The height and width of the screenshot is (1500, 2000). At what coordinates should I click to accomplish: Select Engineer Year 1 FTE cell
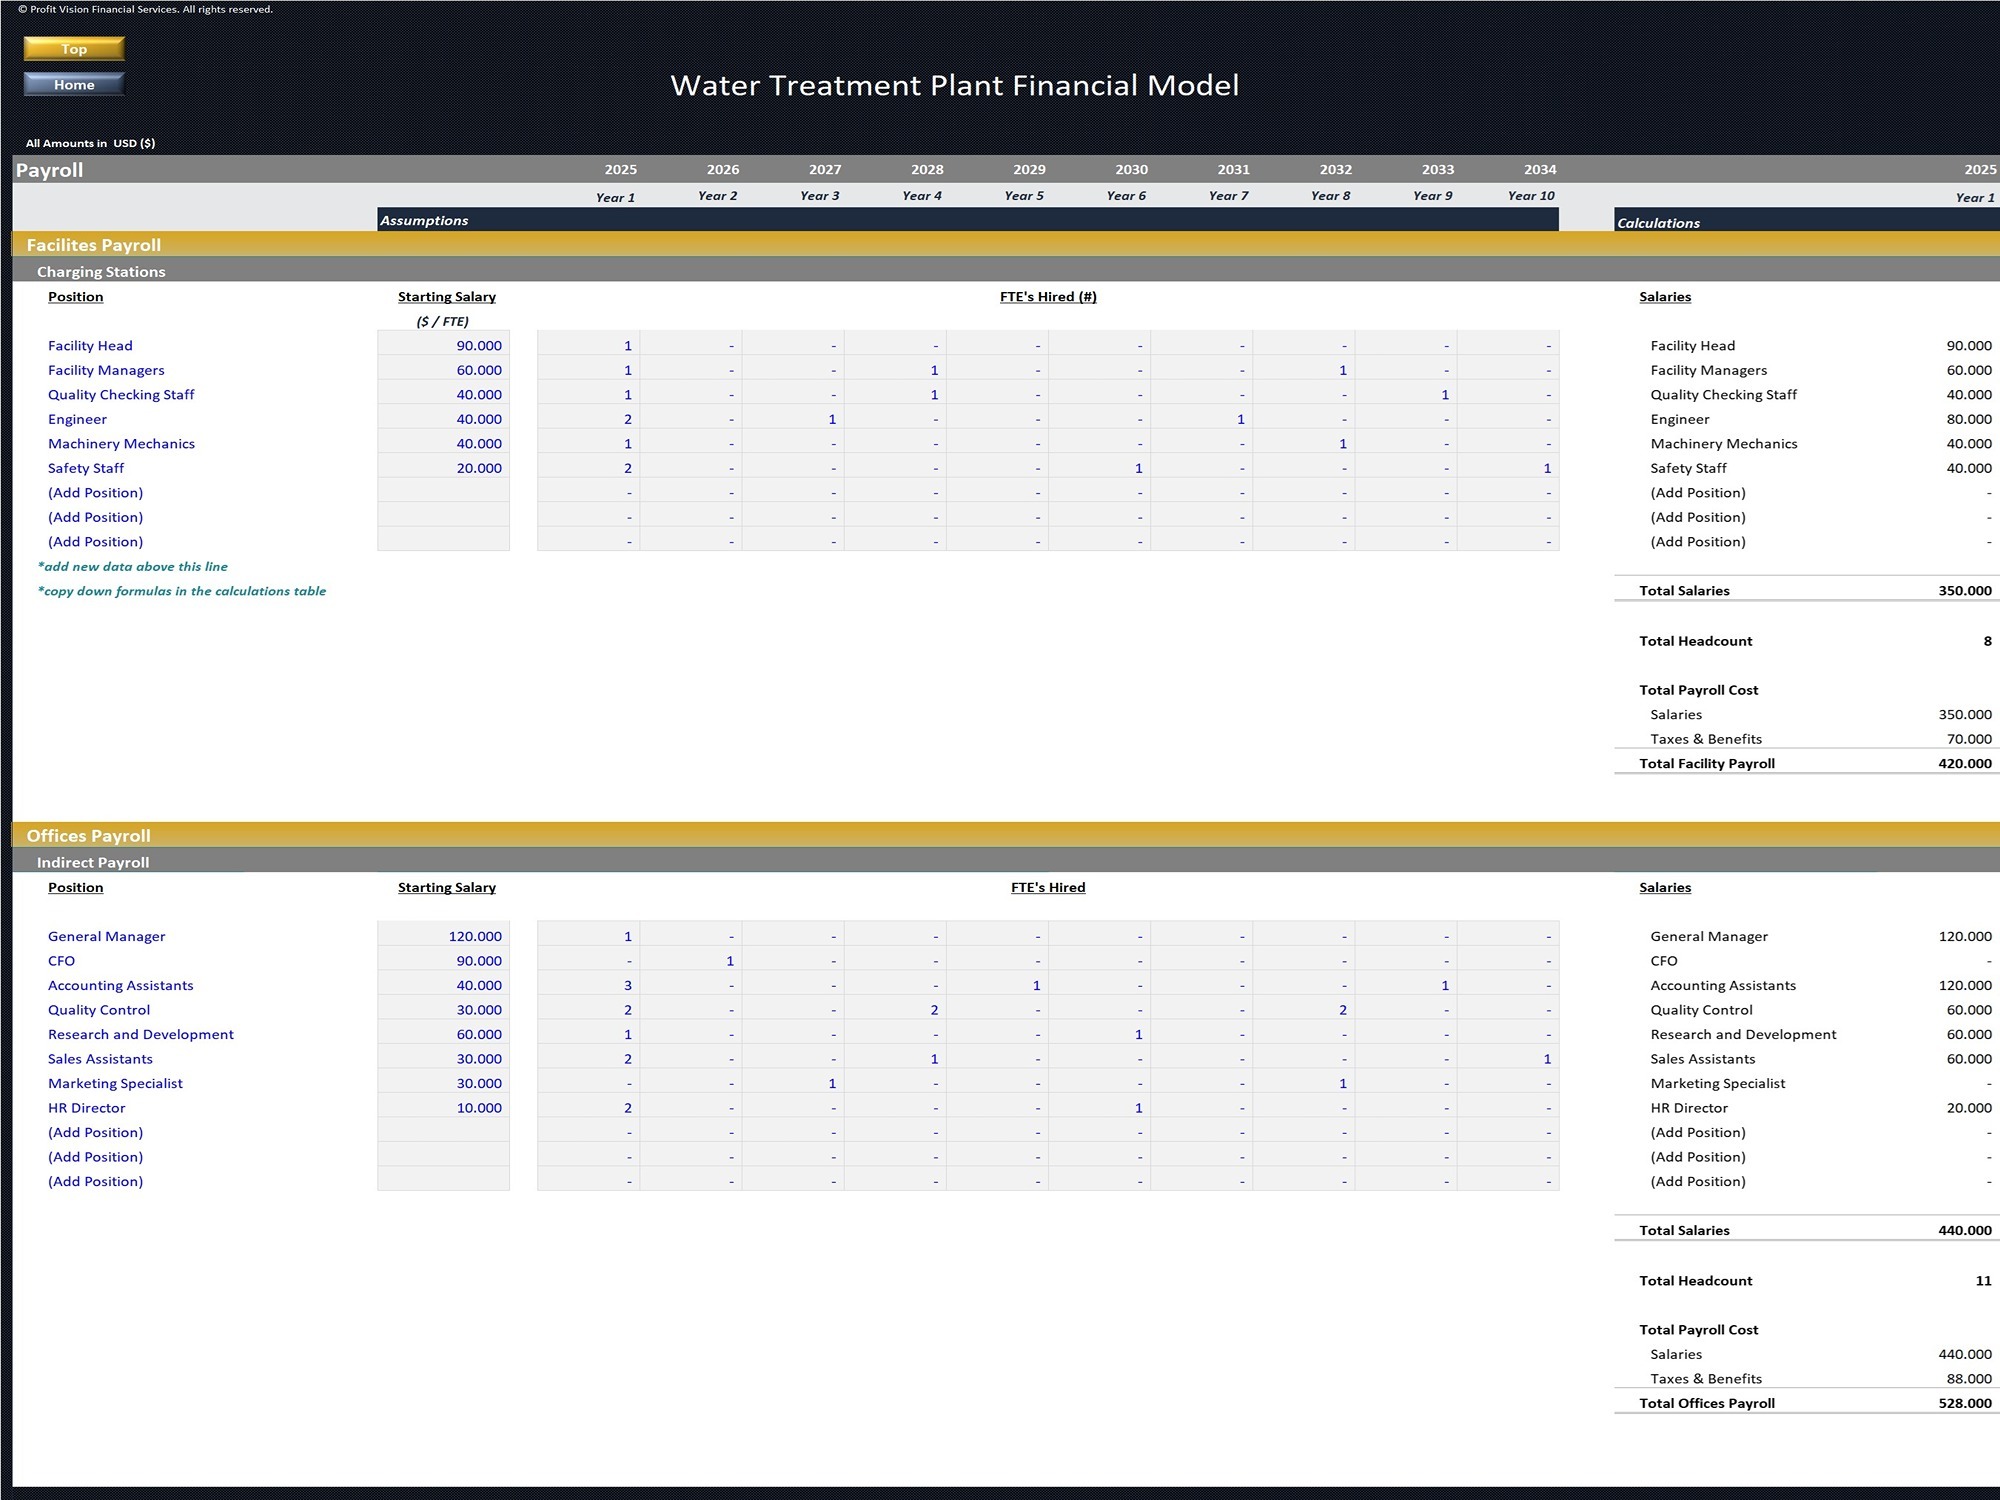588,419
